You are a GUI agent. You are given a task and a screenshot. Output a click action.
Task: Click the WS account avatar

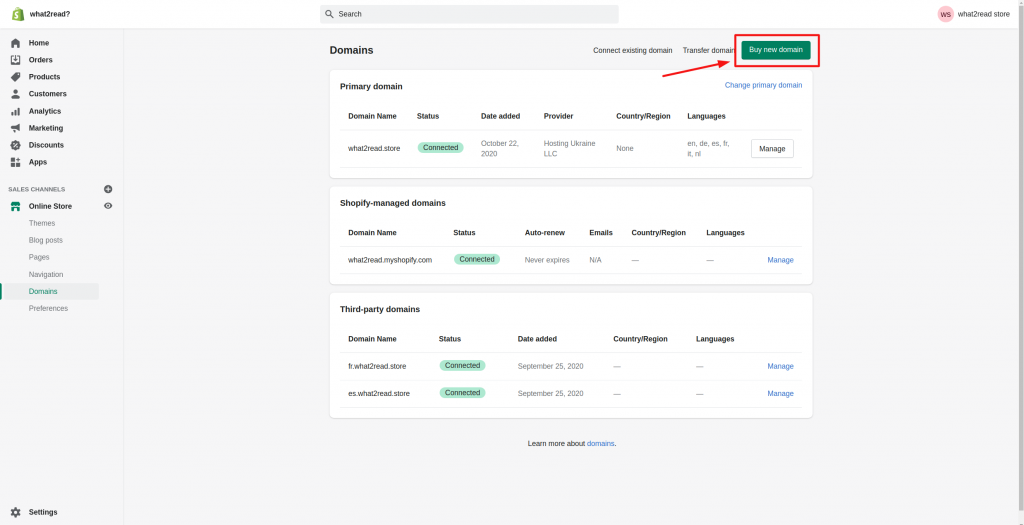(945, 14)
